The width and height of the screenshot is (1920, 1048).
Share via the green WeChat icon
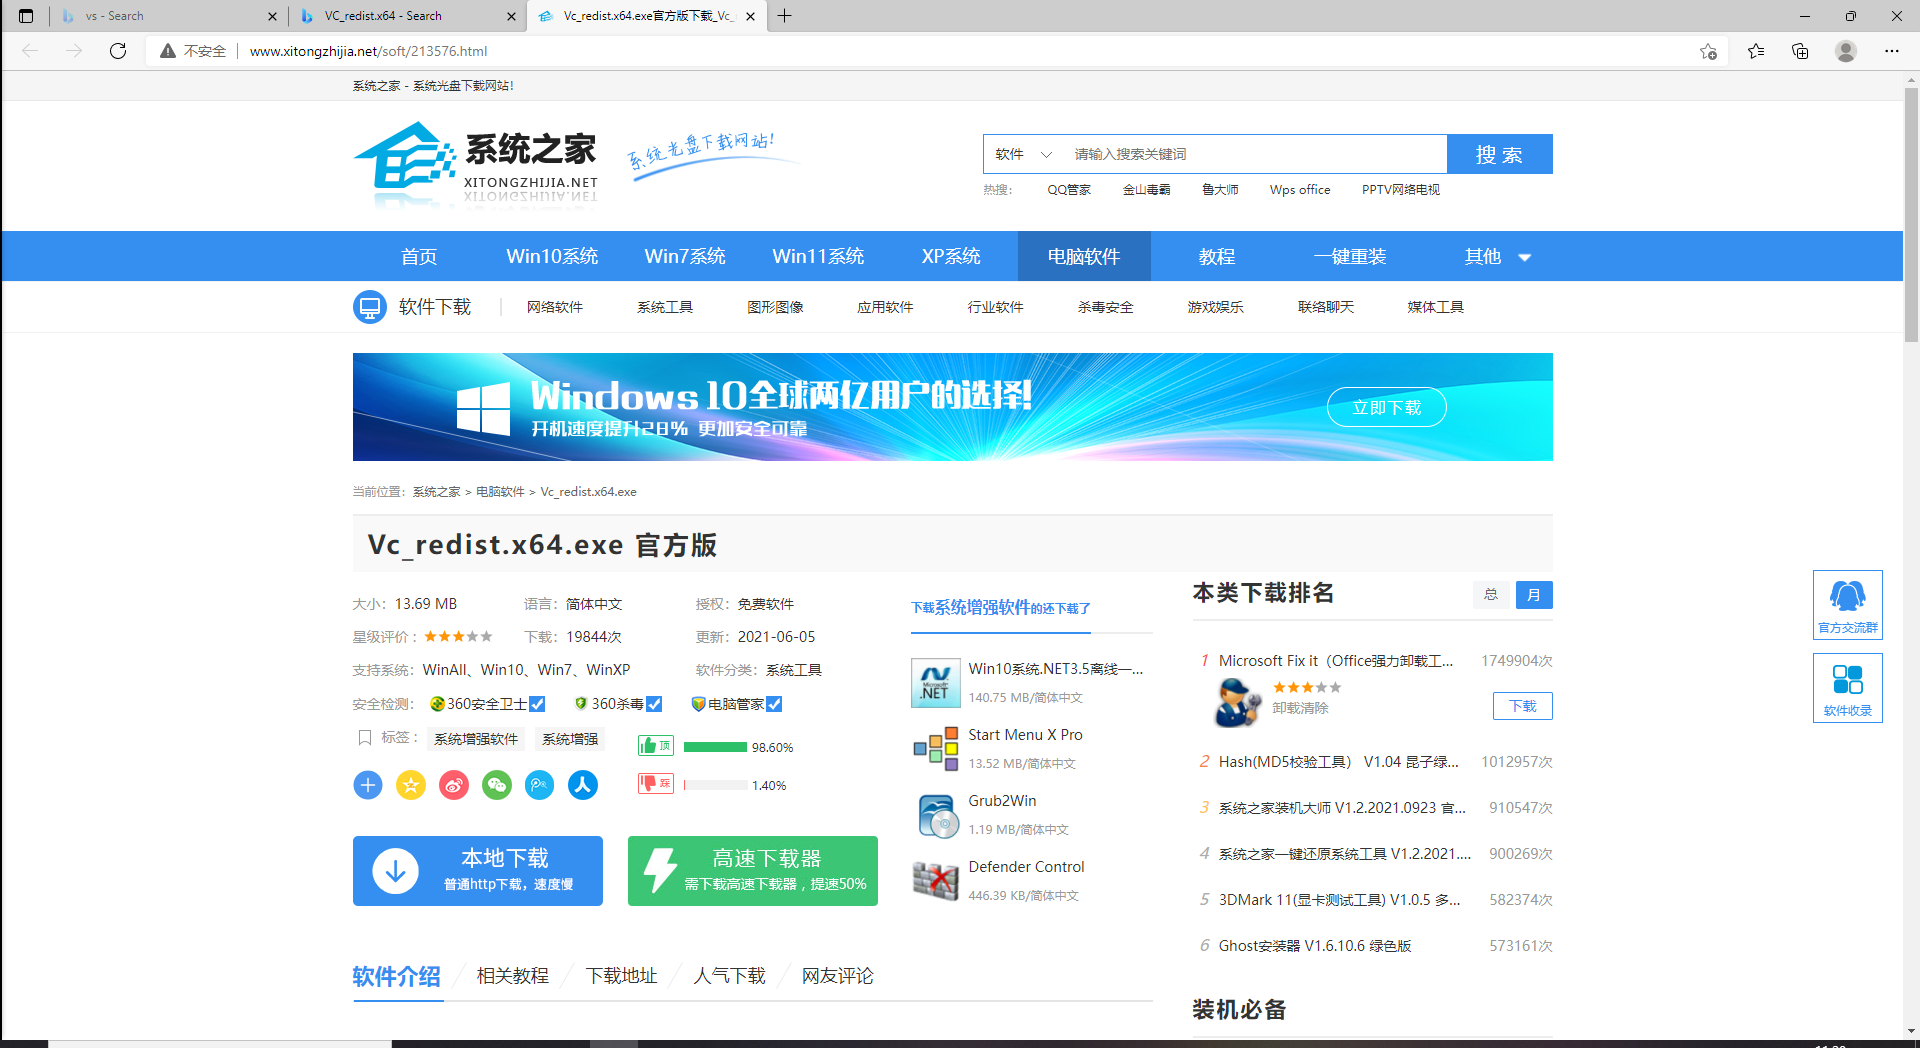coord(497,785)
